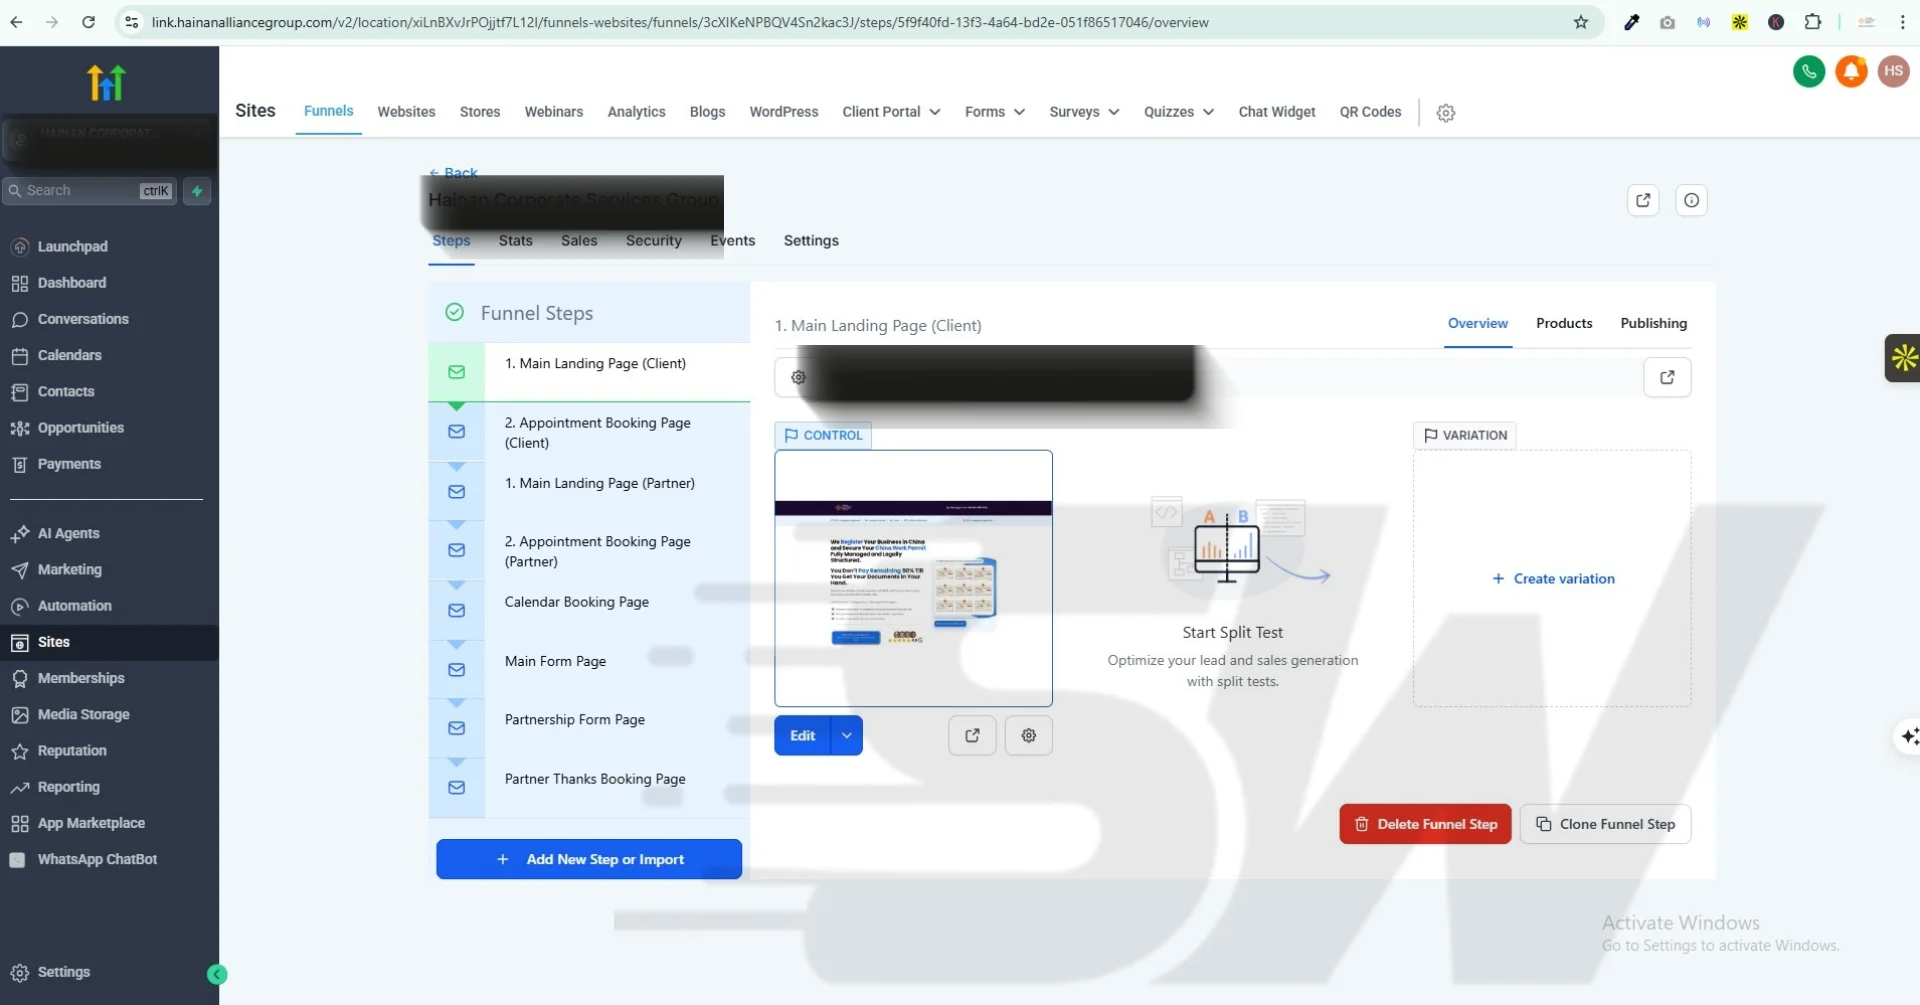Expand the Edit button dropdown arrow
This screenshot has height=1005, width=1920.
point(847,736)
